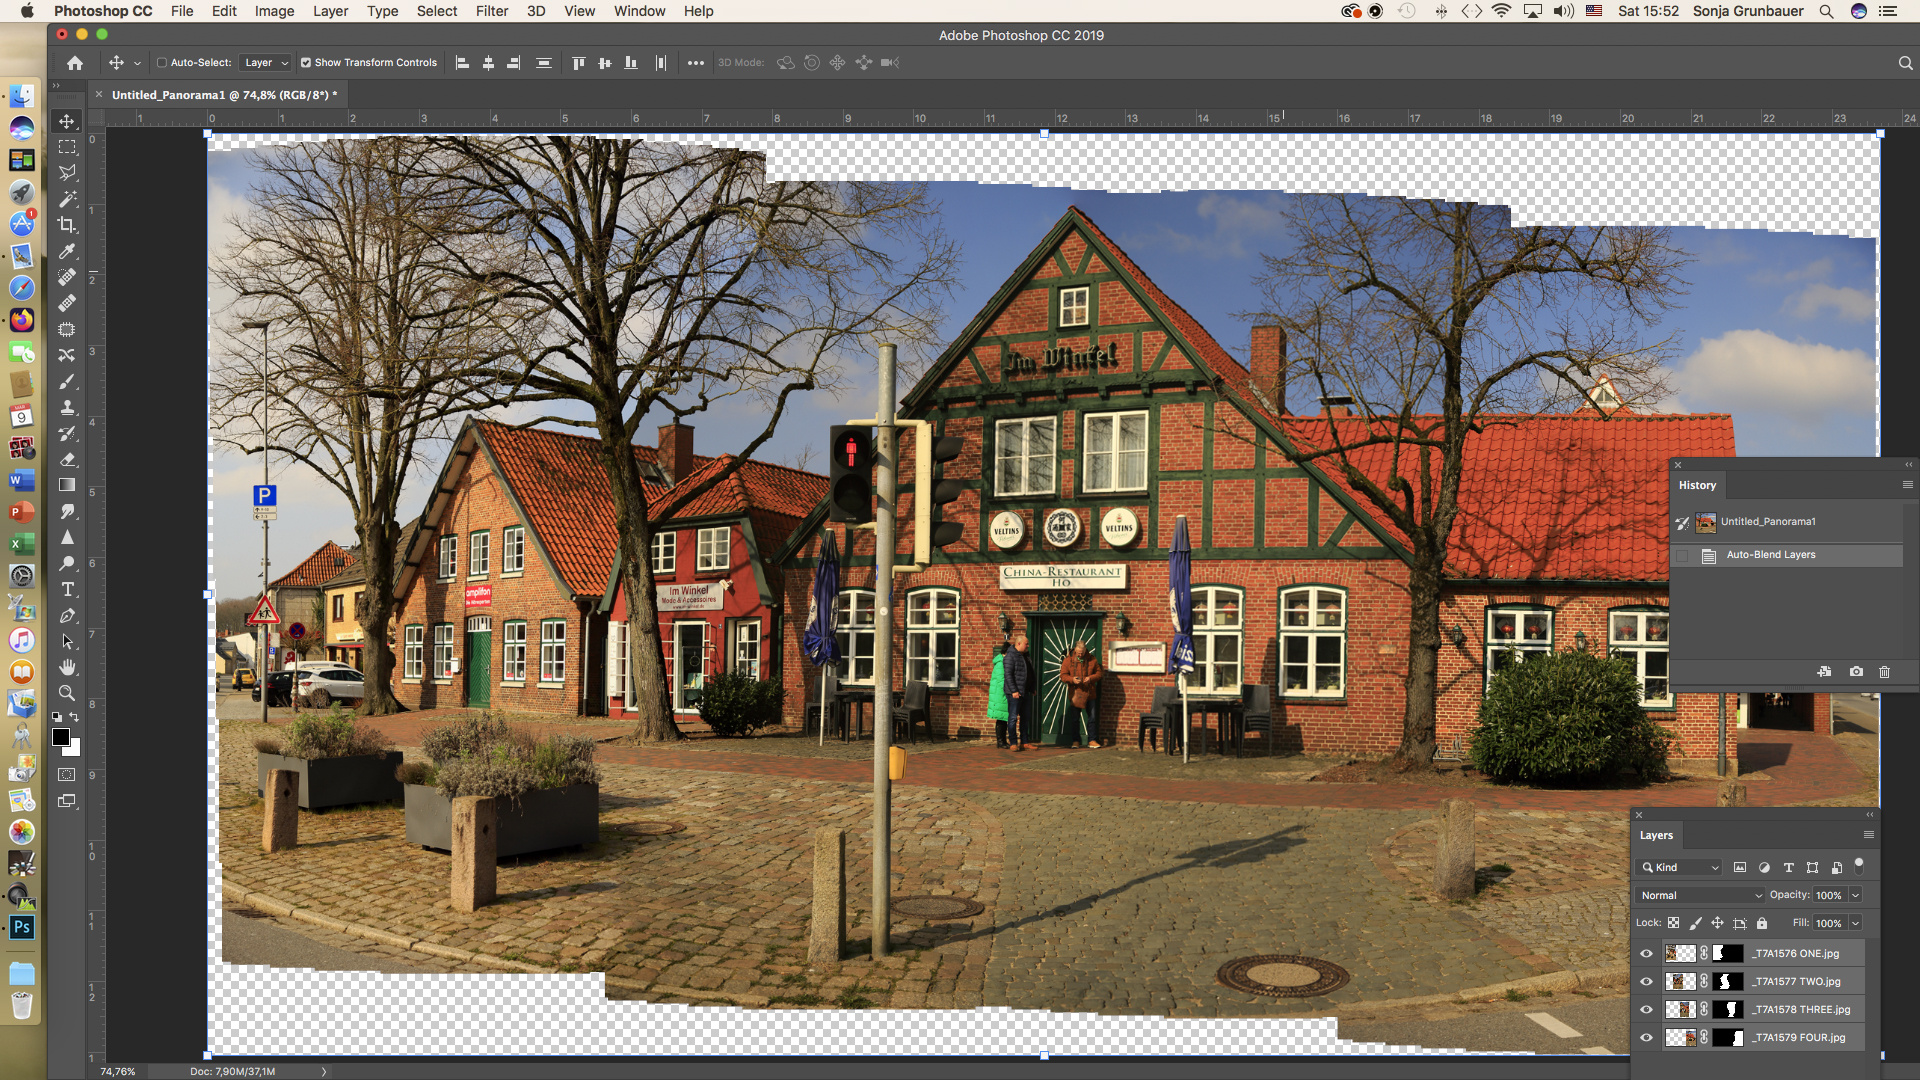1920x1080 pixels.
Task: Filter layers by pixel type
Action: pos(1740,867)
